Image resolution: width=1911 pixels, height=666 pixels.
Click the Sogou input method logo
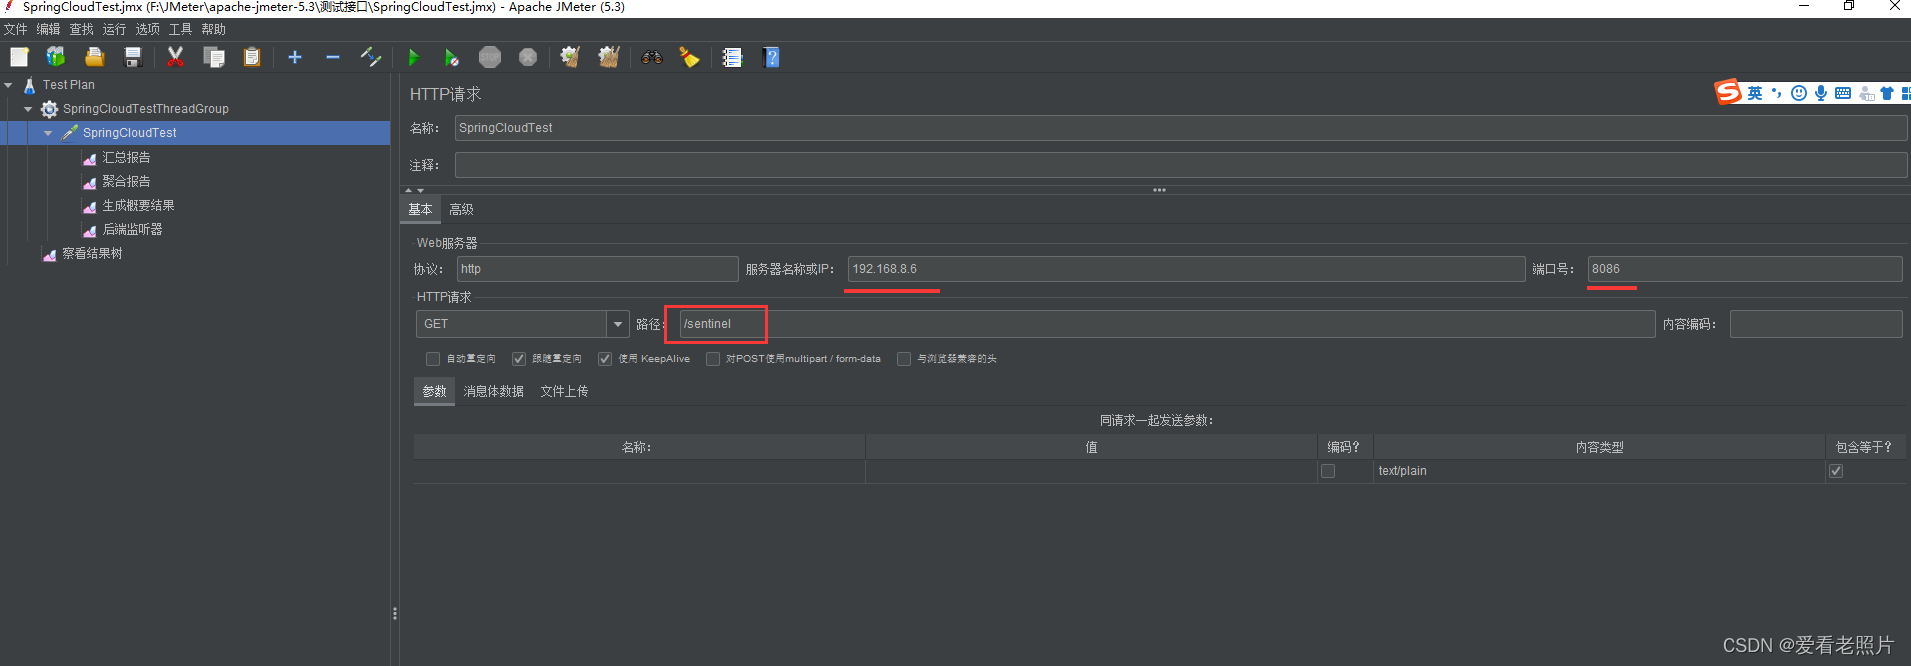pos(1728,93)
